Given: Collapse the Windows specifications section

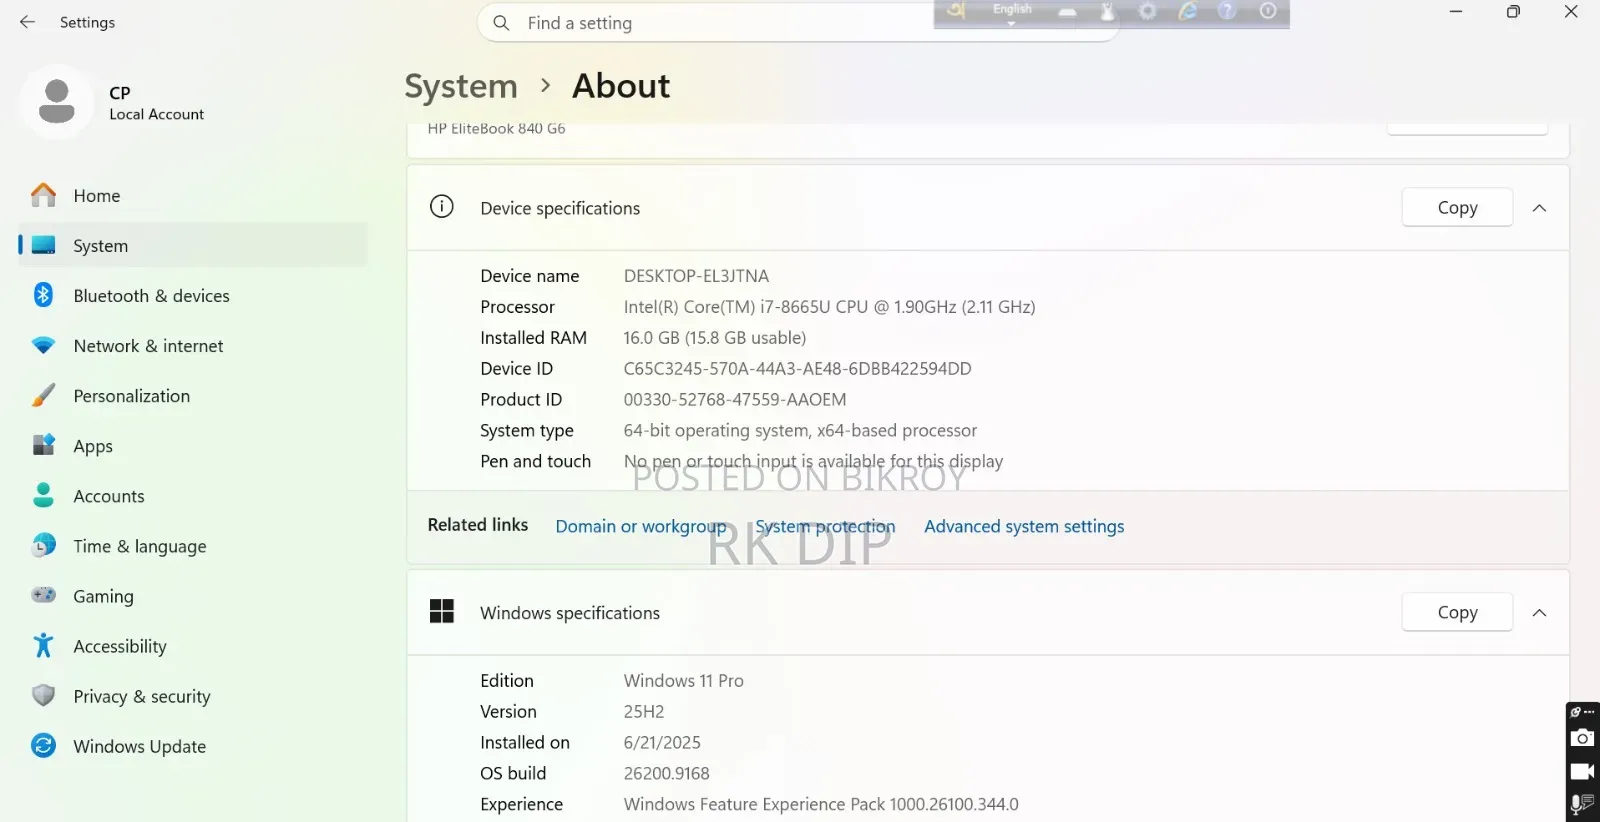Looking at the screenshot, I should [x=1540, y=612].
